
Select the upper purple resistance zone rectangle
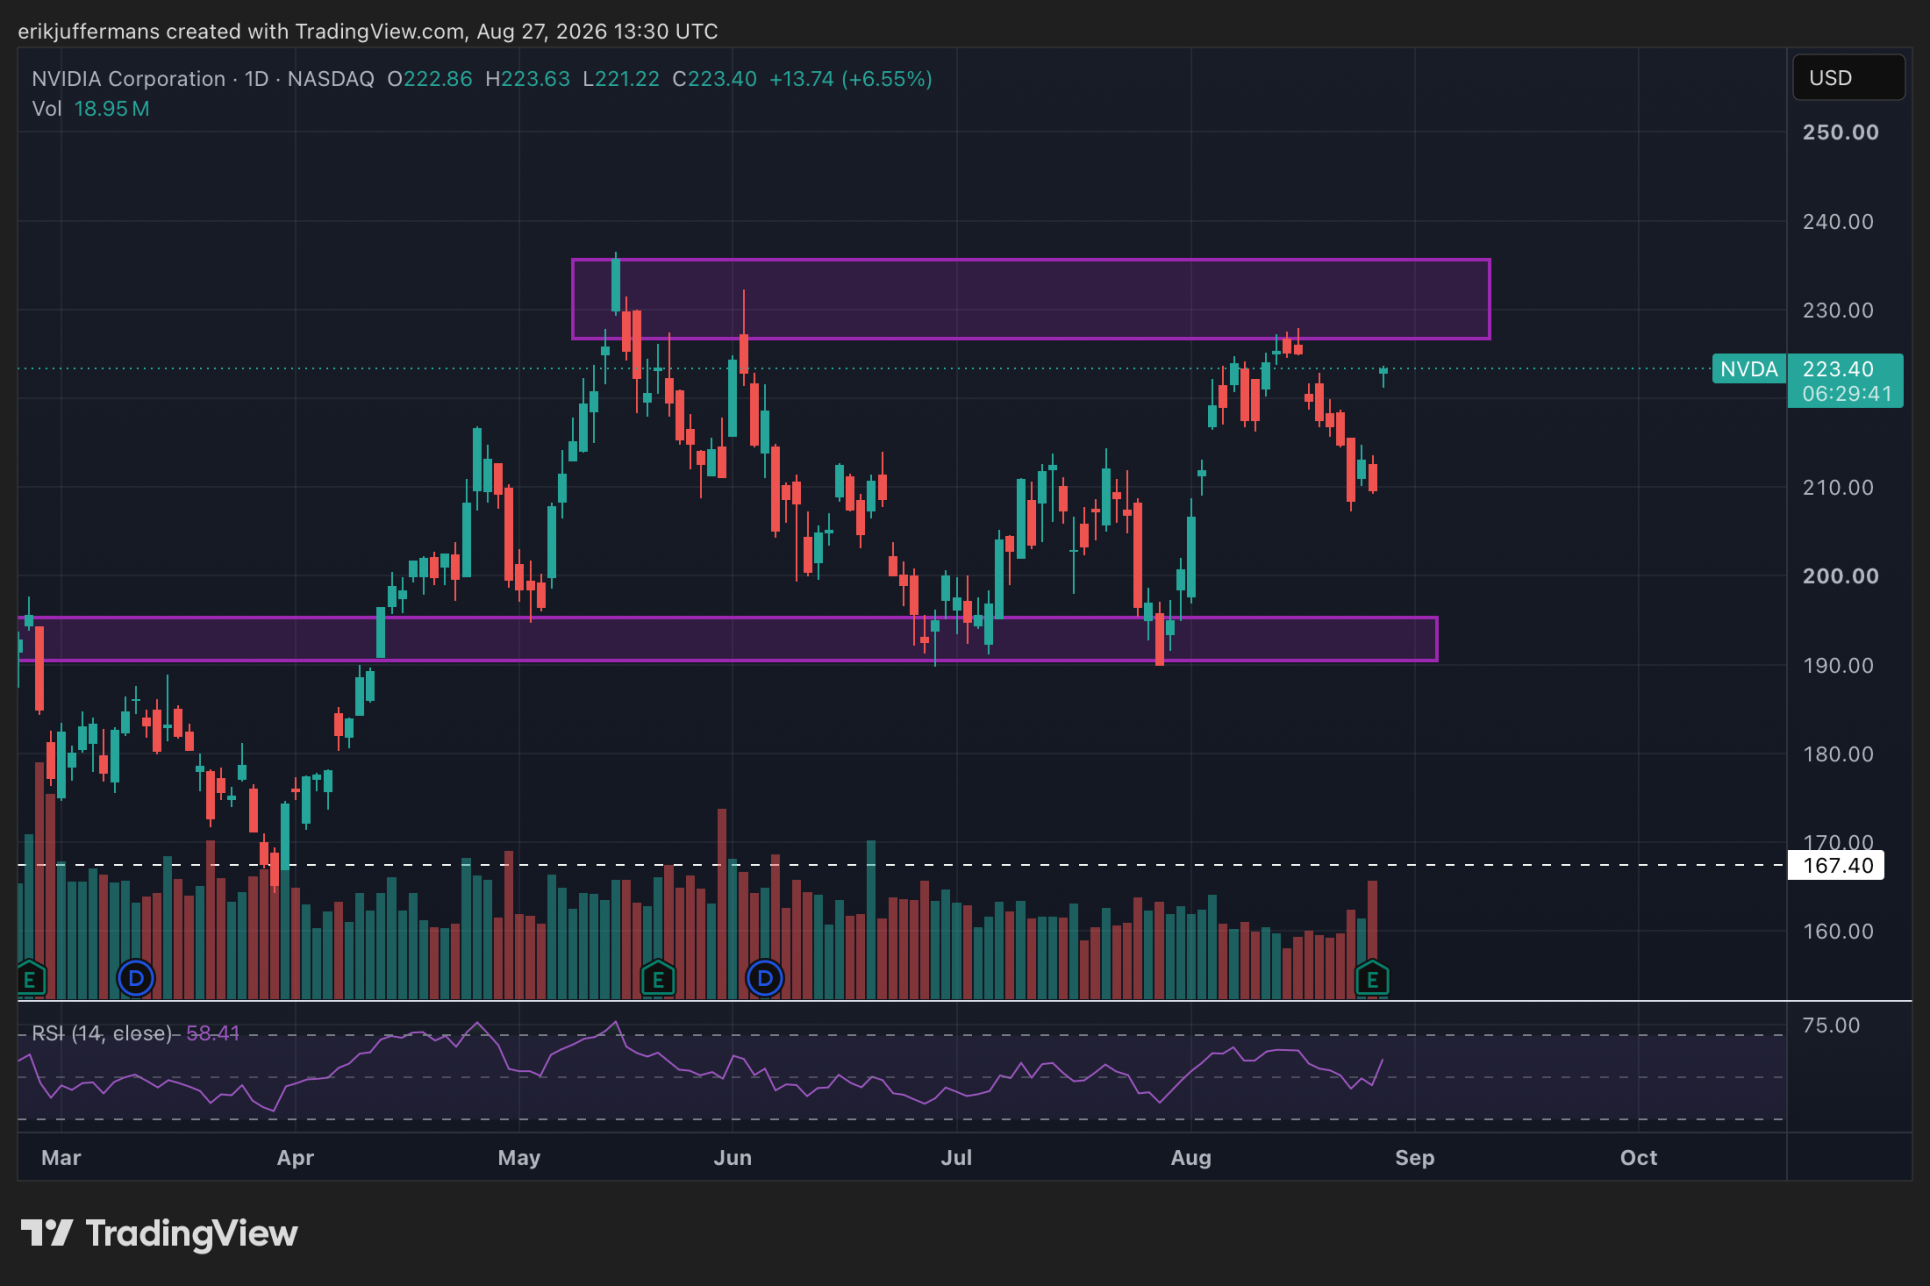pyautogui.click(x=1031, y=299)
